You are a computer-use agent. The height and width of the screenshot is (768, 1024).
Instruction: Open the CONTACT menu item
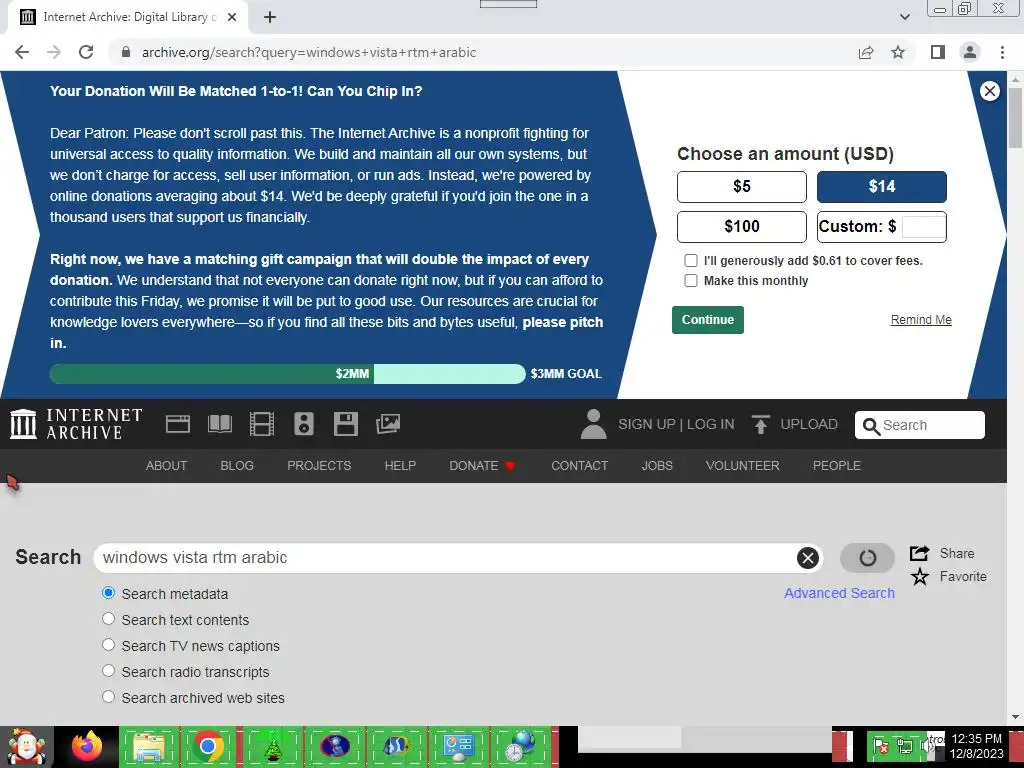(x=579, y=466)
